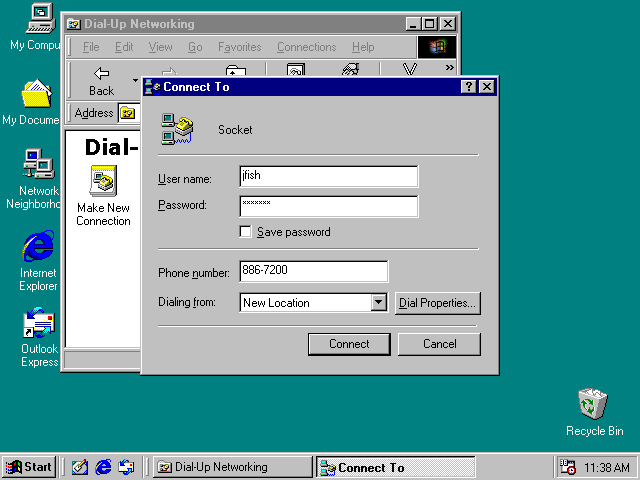640x480 pixels.
Task: Click the Address bar folder icon
Action: (128, 113)
